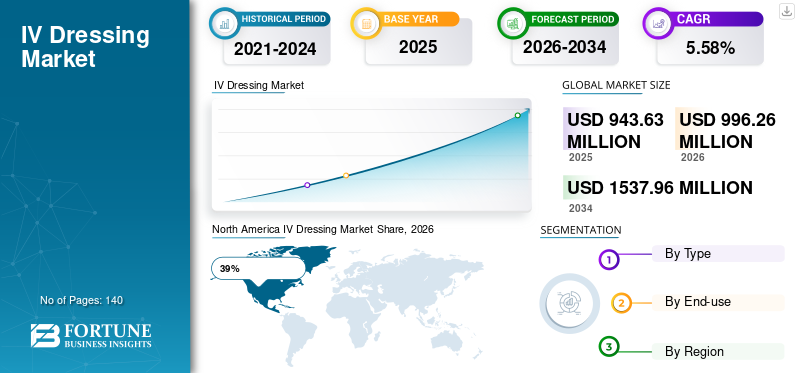This screenshot has height=373, width=800.
Task: Click the Fortune Business Insights logo
Action: (91, 336)
